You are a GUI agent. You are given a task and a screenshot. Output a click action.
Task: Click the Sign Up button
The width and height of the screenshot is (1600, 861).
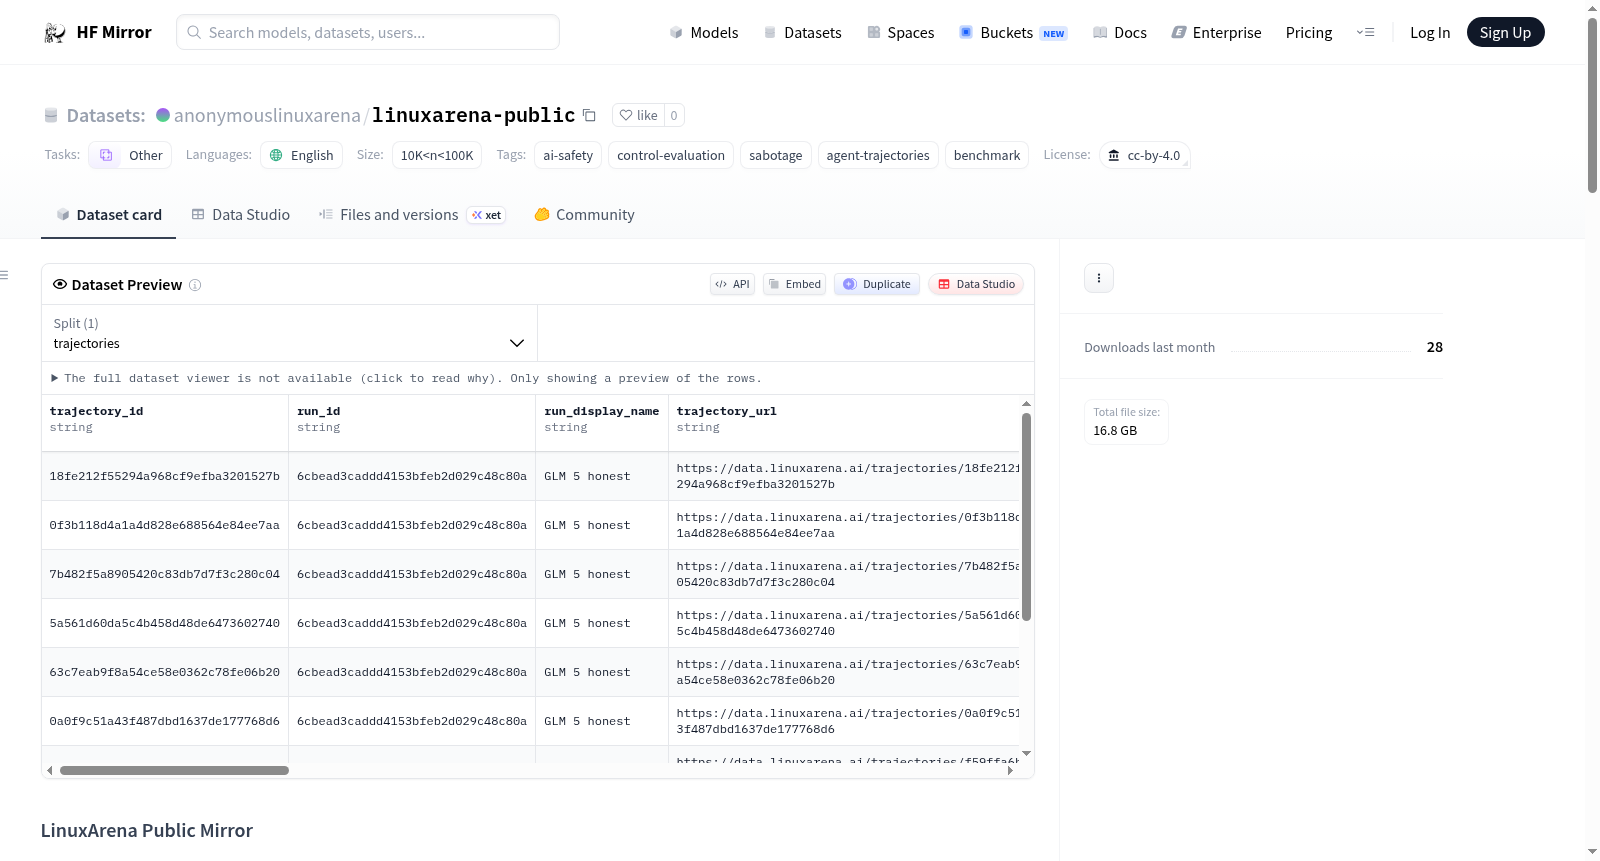[x=1505, y=32]
